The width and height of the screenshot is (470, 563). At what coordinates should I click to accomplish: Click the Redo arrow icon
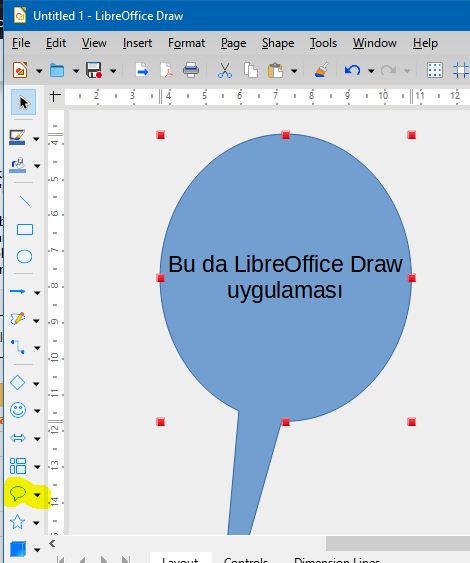tap(388, 70)
